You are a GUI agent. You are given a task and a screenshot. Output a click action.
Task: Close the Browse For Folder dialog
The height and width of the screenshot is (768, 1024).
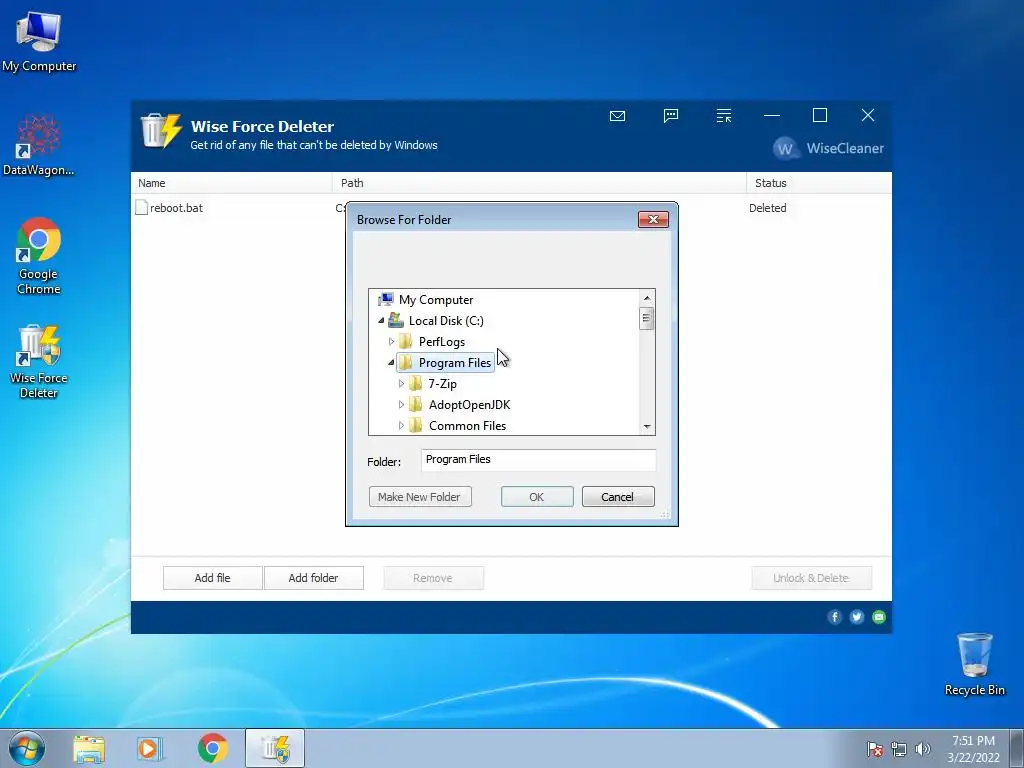point(653,219)
